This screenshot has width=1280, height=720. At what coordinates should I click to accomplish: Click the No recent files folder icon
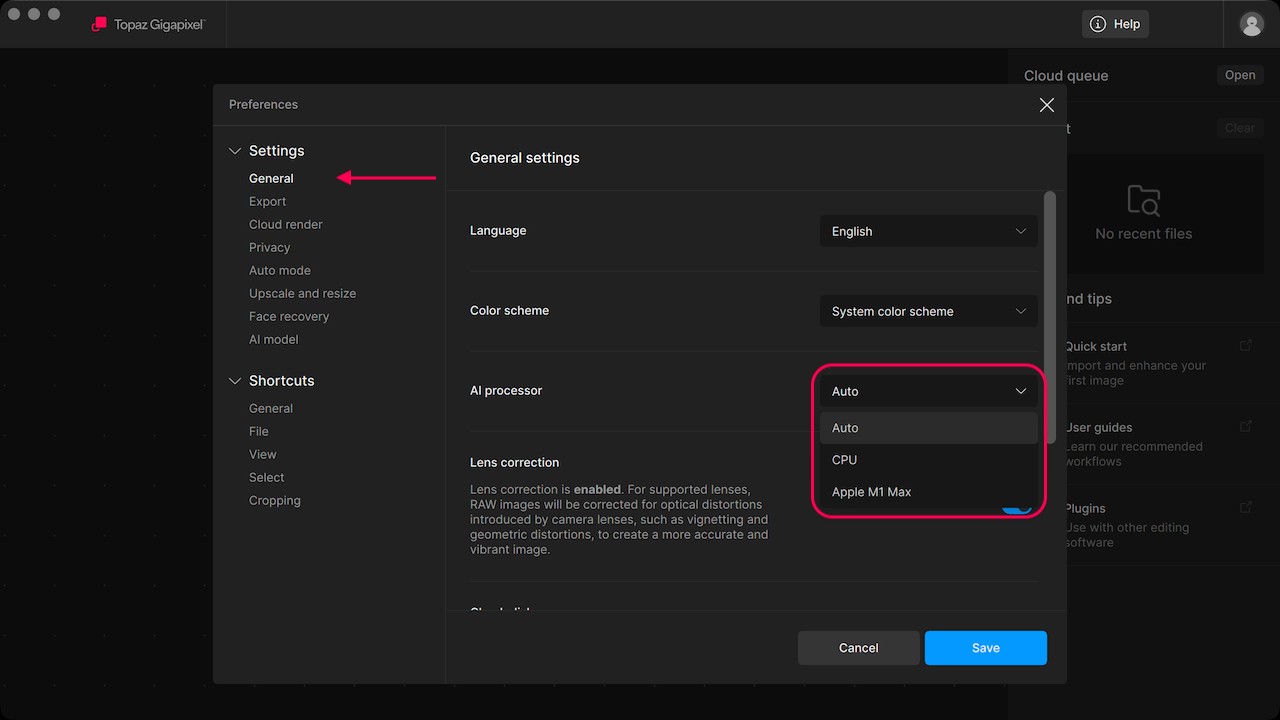coord(1143,201)
